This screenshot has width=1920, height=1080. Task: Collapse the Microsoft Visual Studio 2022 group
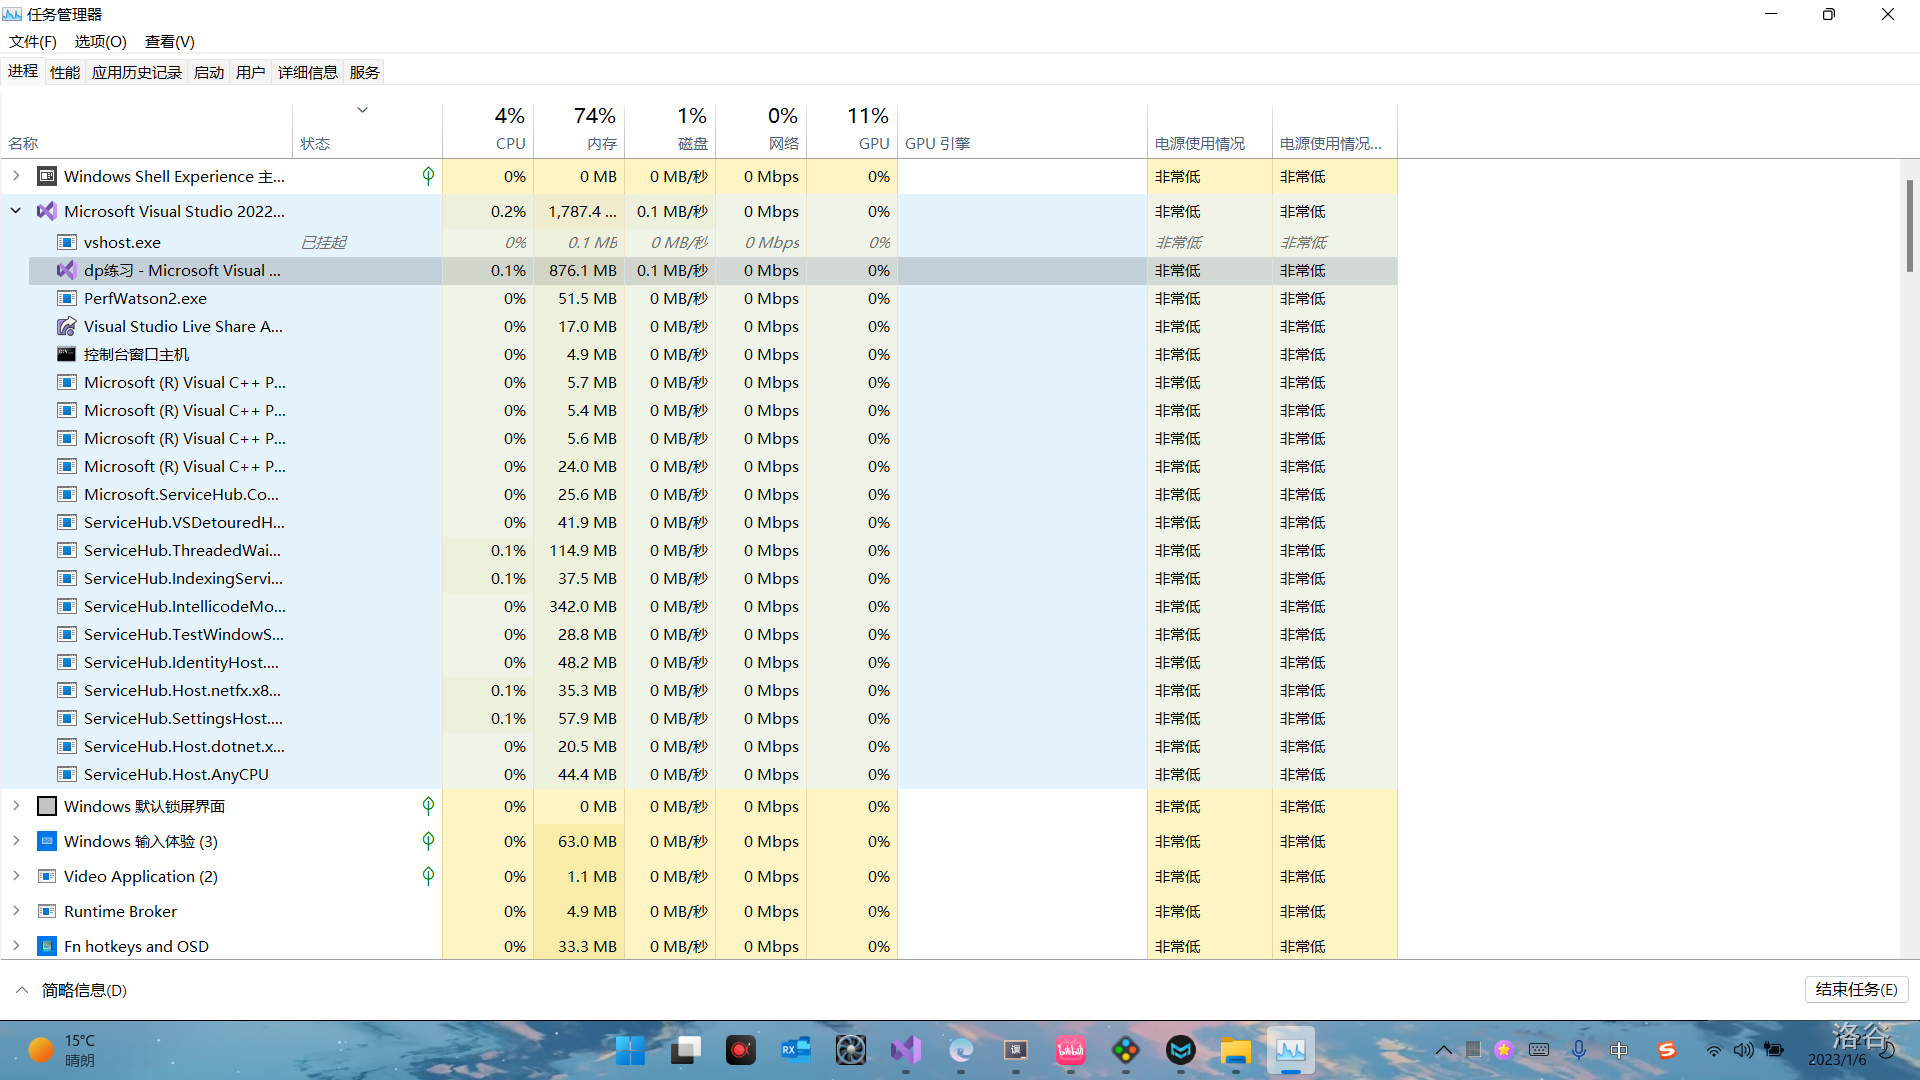pyautogui.click(x=16, y=211)
